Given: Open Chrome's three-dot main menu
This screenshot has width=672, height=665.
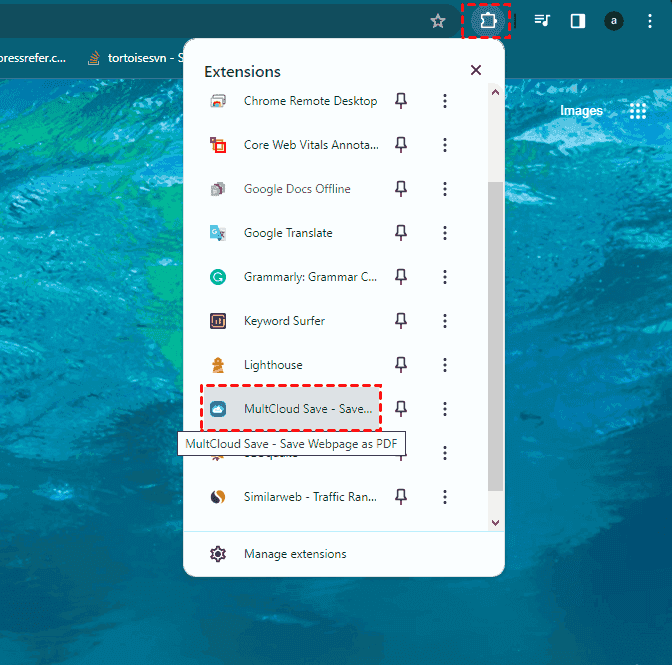Looking at the screenshot, I should pyautogui.click(x=650, y=21).
